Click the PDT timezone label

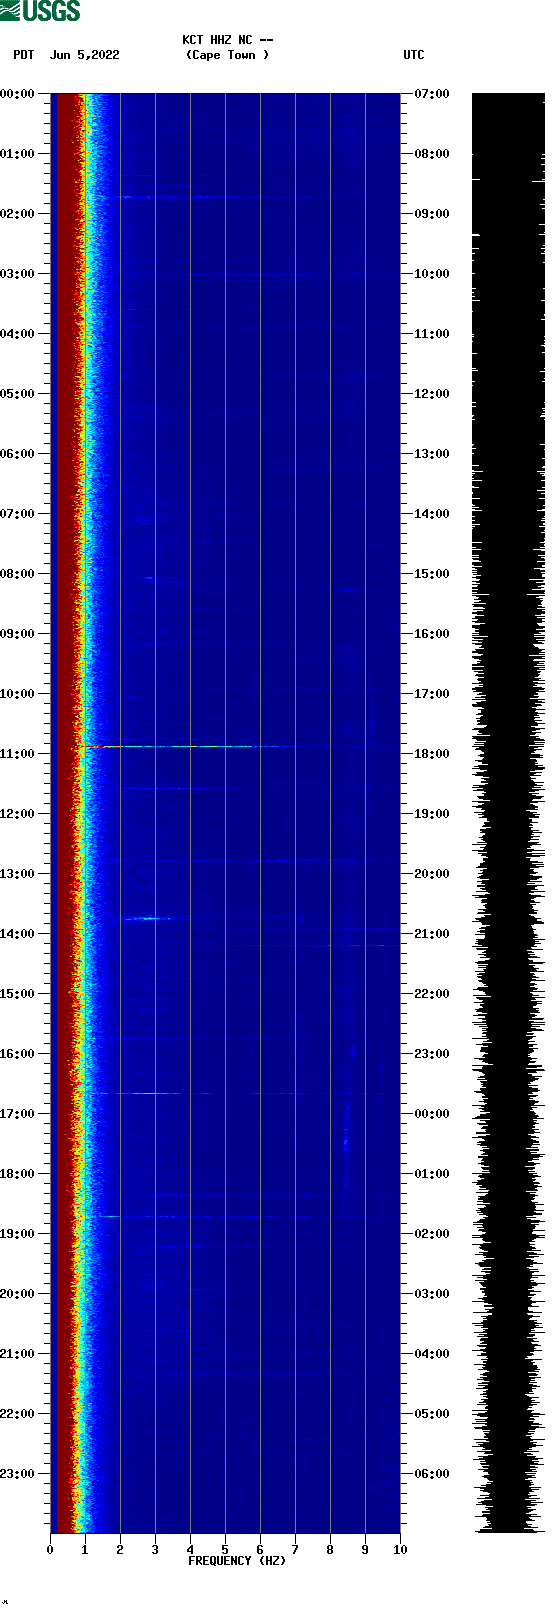tap(24, 55)
